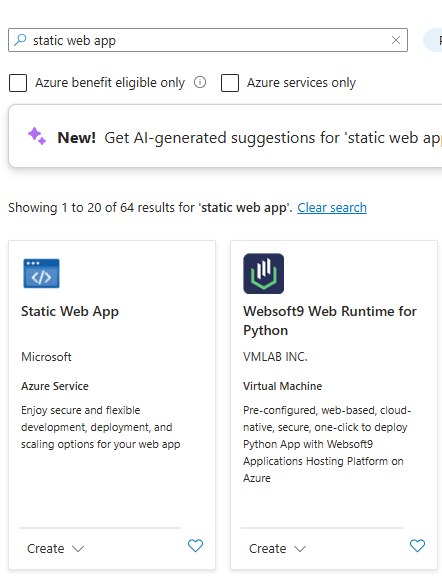Click into the marketplace search field
The width and height of the screenshot is (442, 578).
208,40
